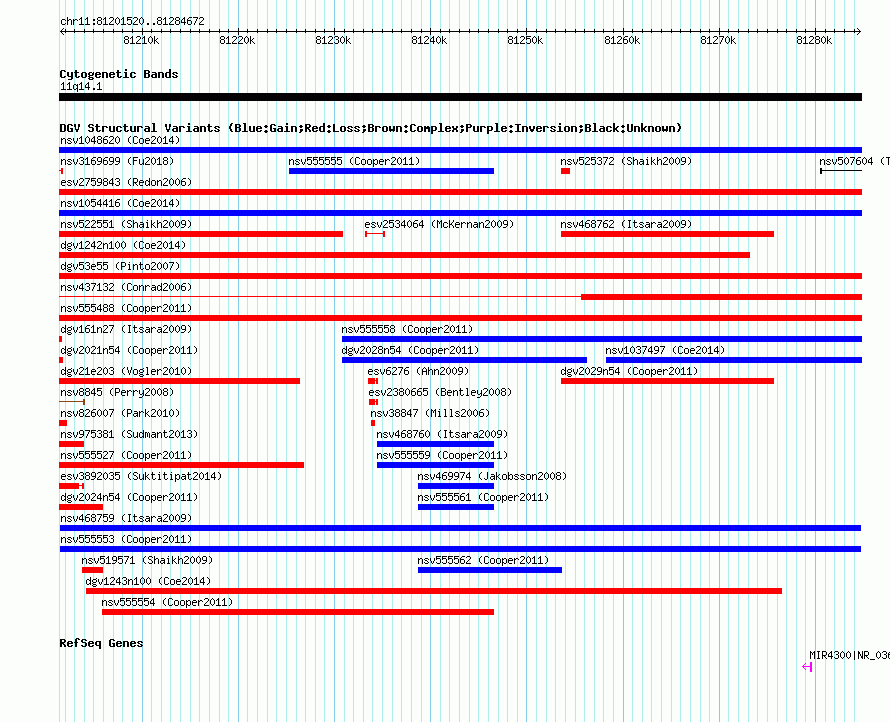Open dgv2021n54 (Cooper2011) label

[129, 350]
